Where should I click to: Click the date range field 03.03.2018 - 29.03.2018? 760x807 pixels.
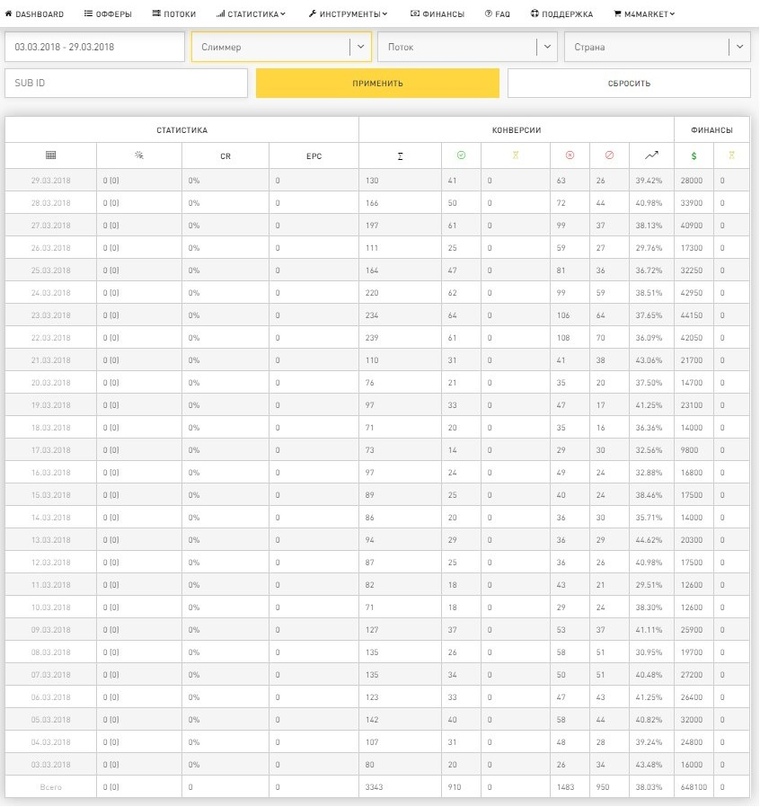pyautogui.click(x=95, y=47)
